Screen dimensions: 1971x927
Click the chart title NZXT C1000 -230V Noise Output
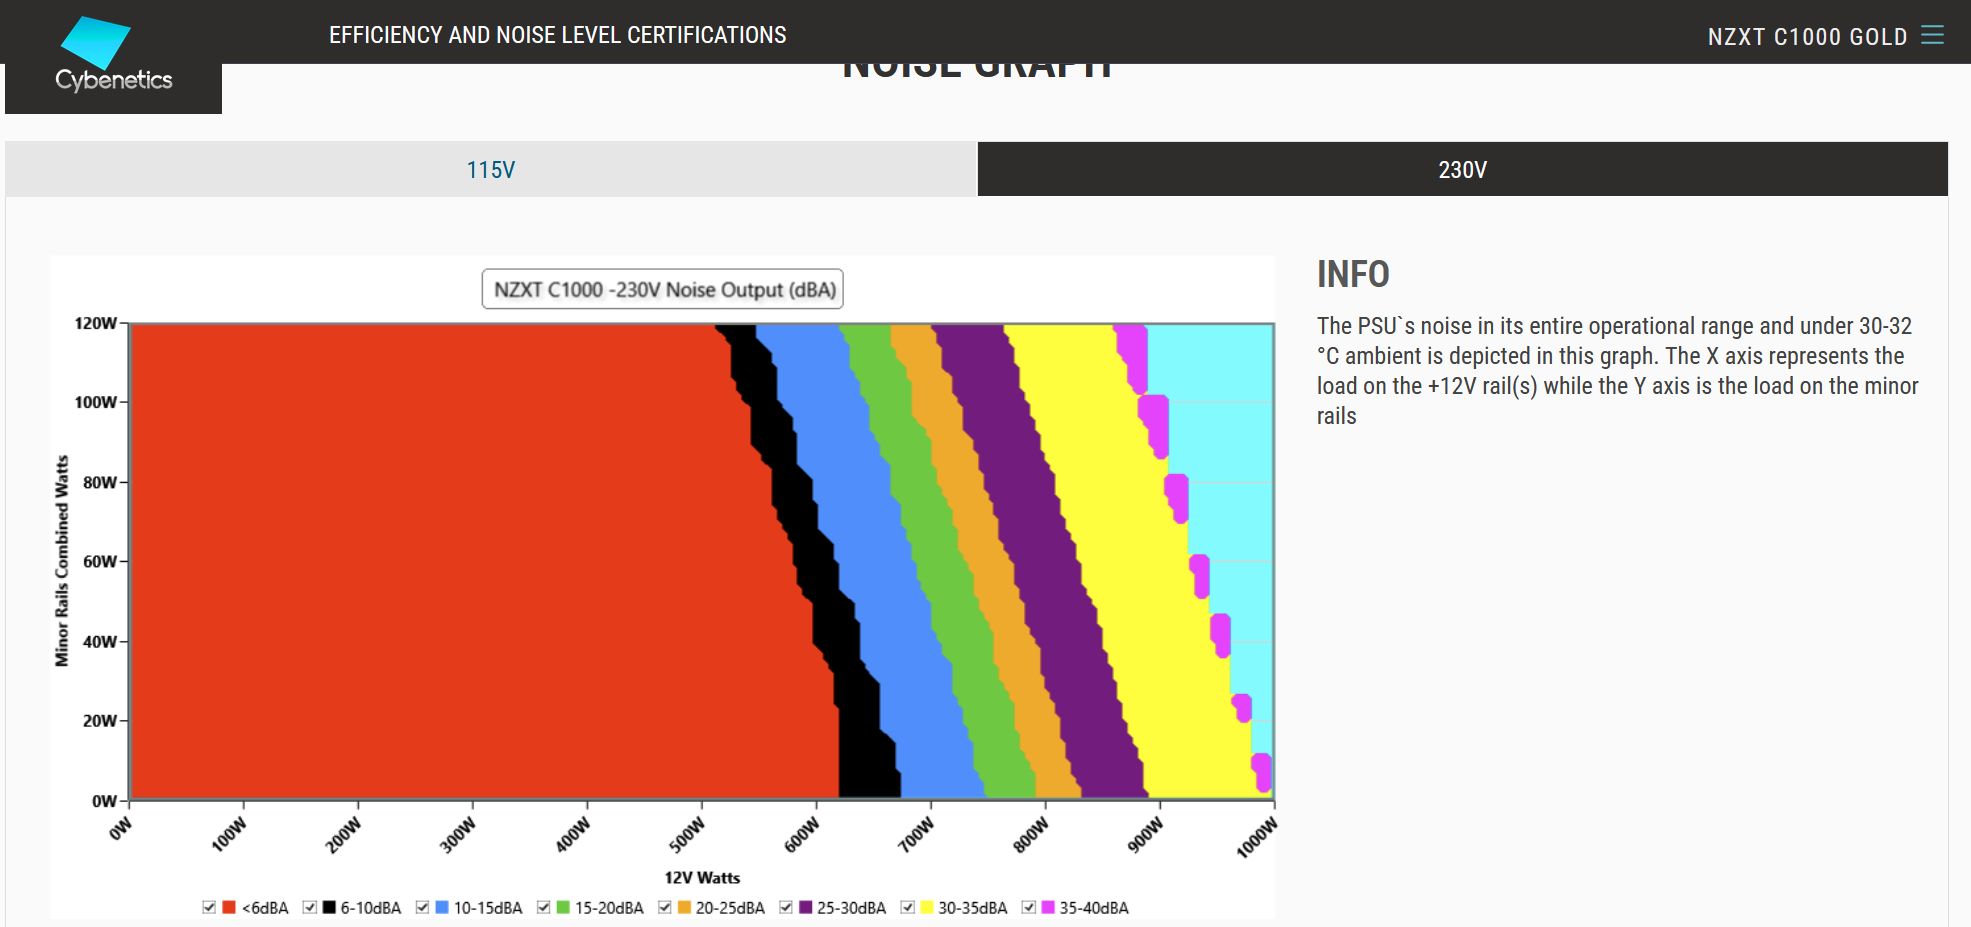663,289
